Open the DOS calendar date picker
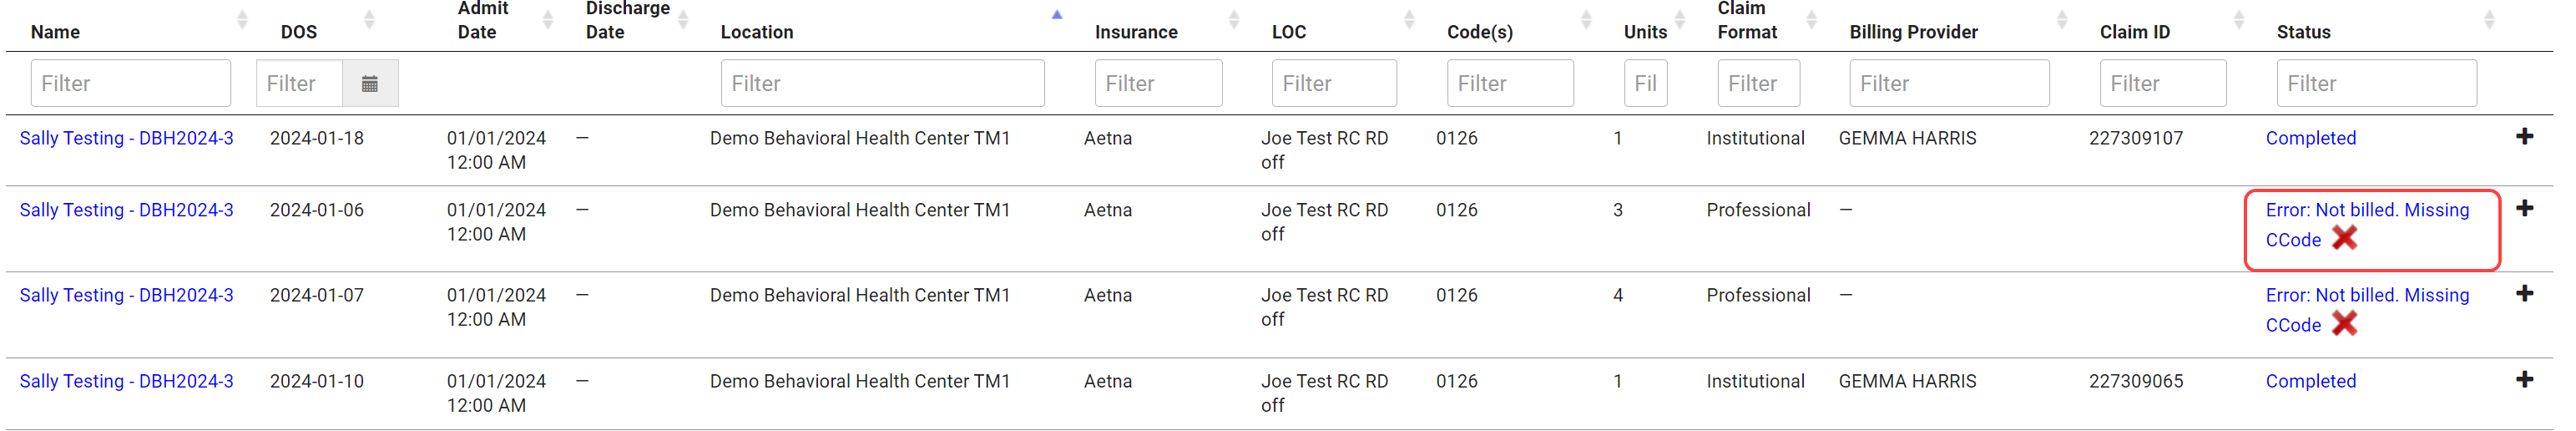The width and height of the screenshot is (2576, 431). [x=370, y=83]
